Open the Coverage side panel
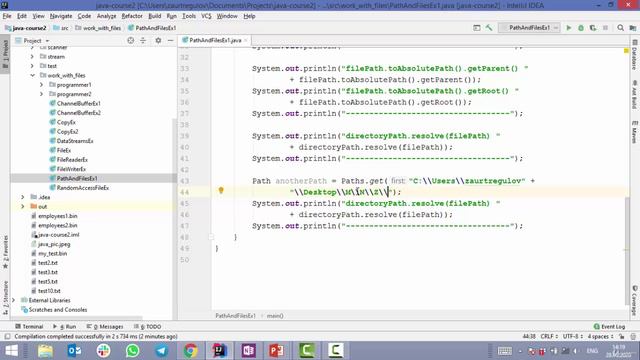This screenshot has height=360, width=640. (x=635, y=300)
